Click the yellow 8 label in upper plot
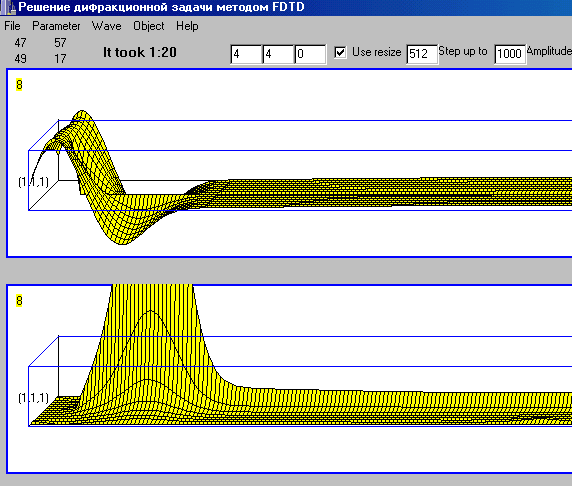572x486 pixels. click(19, 85)
